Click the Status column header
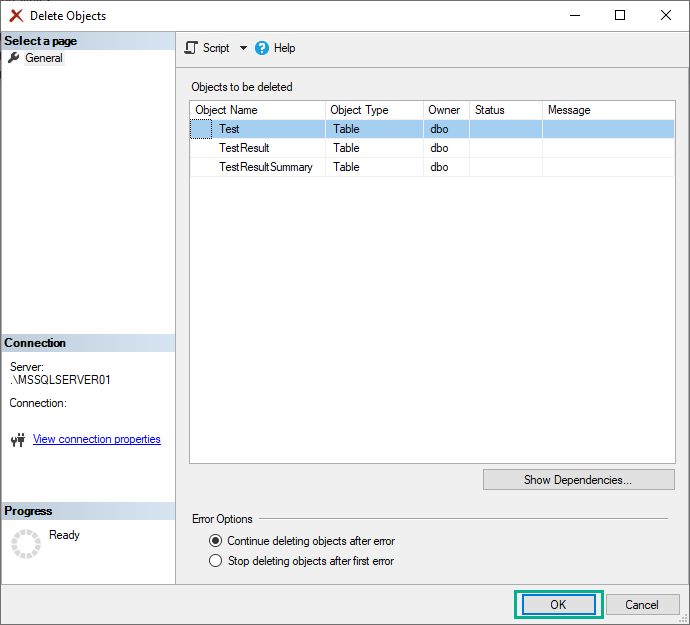 click(x=506, y=110)
